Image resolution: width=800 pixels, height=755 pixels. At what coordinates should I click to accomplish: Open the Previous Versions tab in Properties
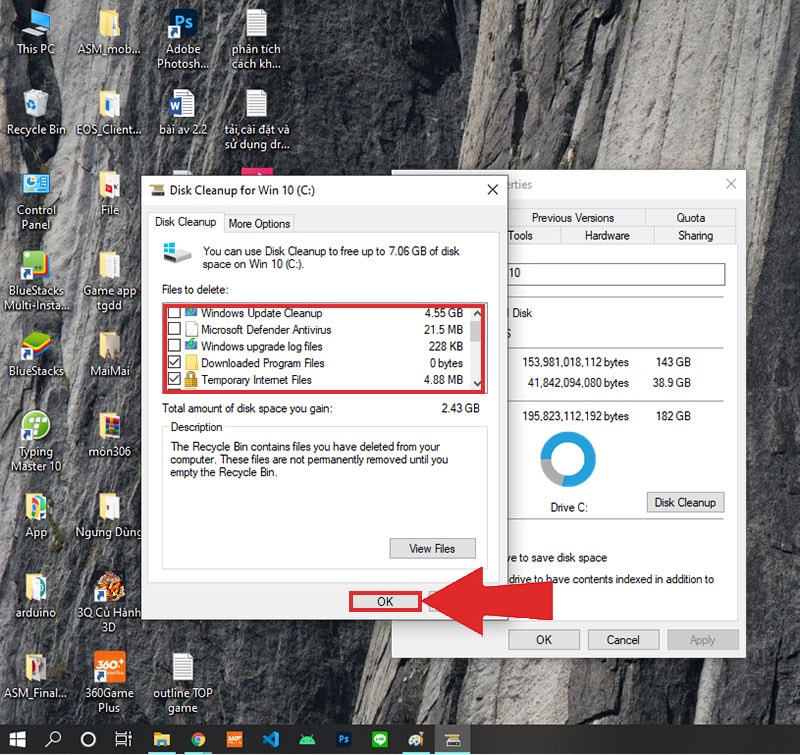point(572,218)
